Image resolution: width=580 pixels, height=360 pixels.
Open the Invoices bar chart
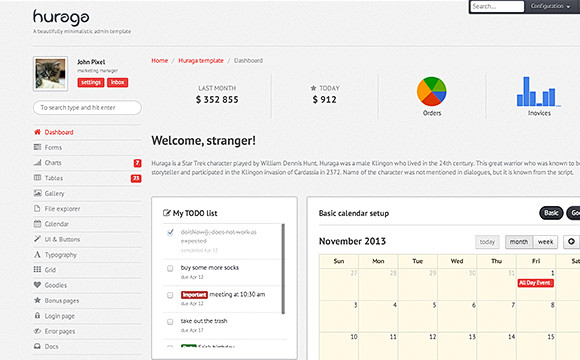point(539,92)
